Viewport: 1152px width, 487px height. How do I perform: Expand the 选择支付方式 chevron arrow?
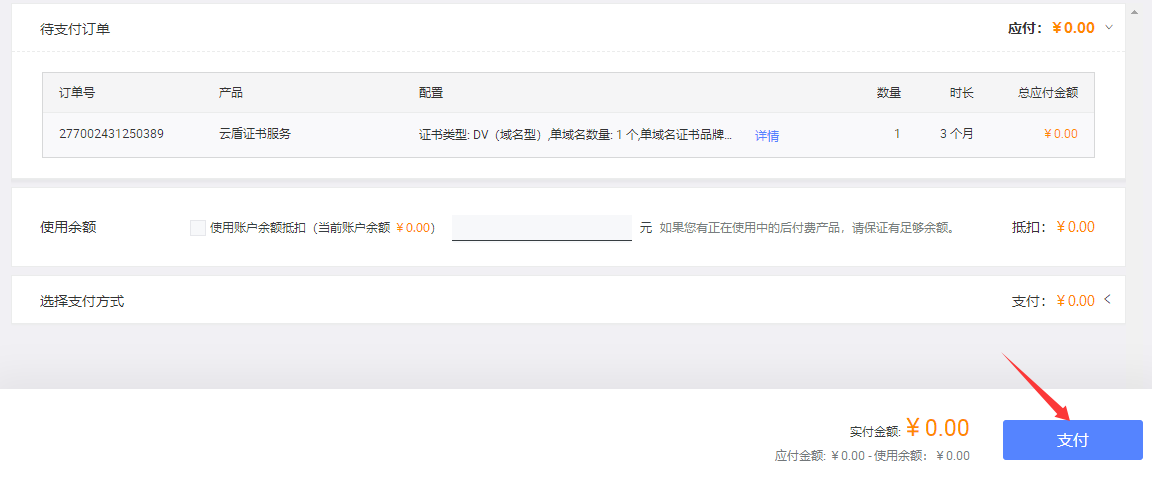(1108, 300)
